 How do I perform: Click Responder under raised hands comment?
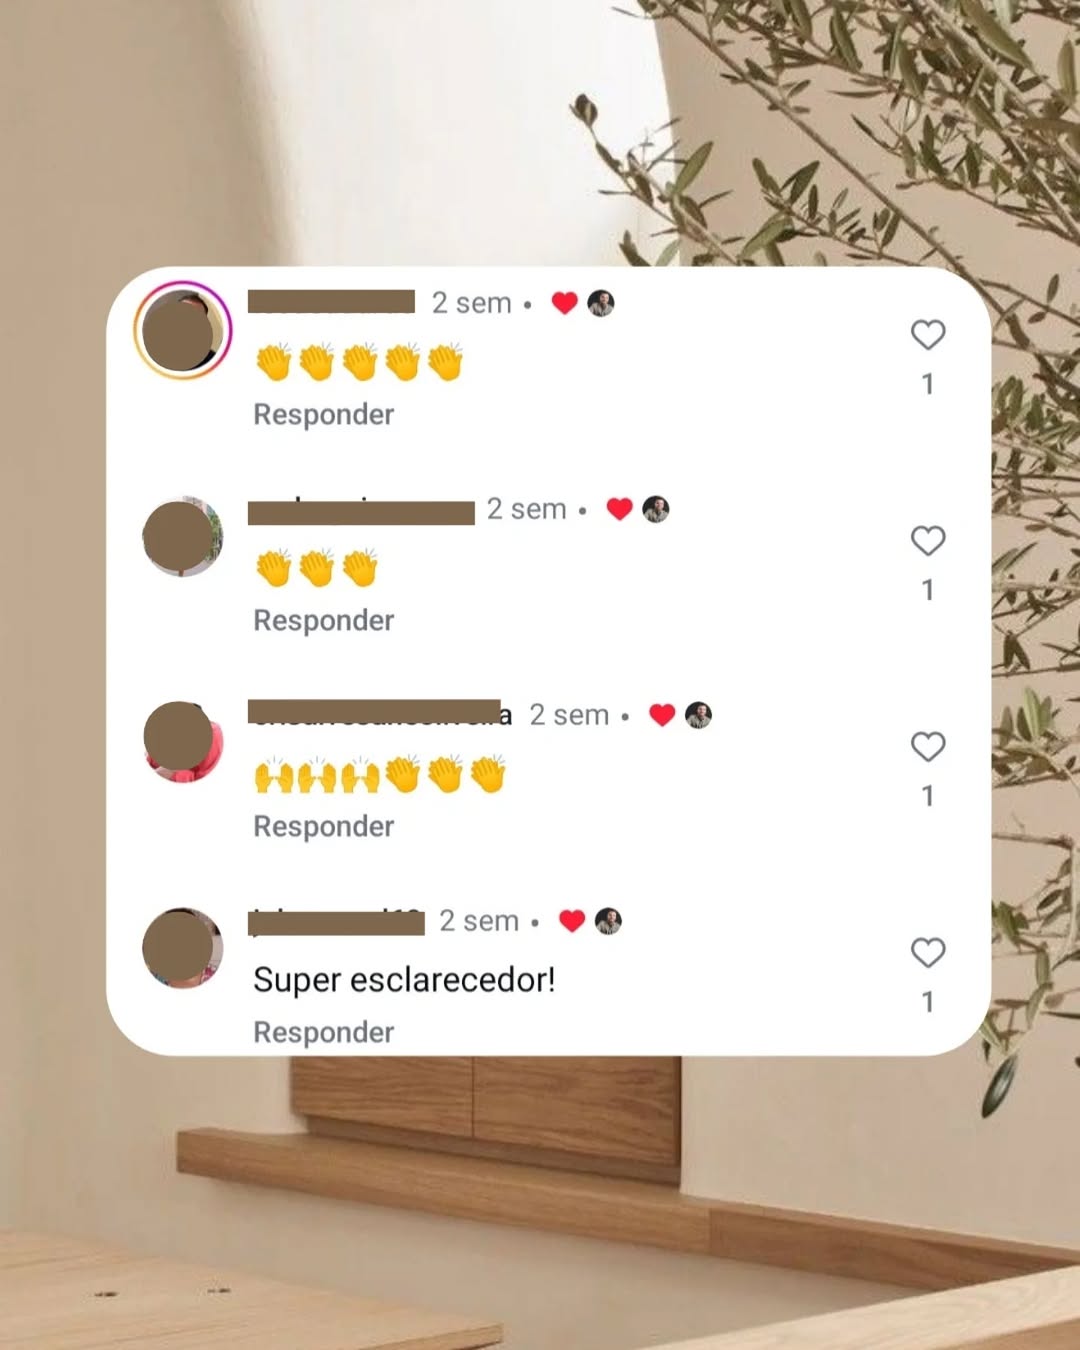point(323,826)
